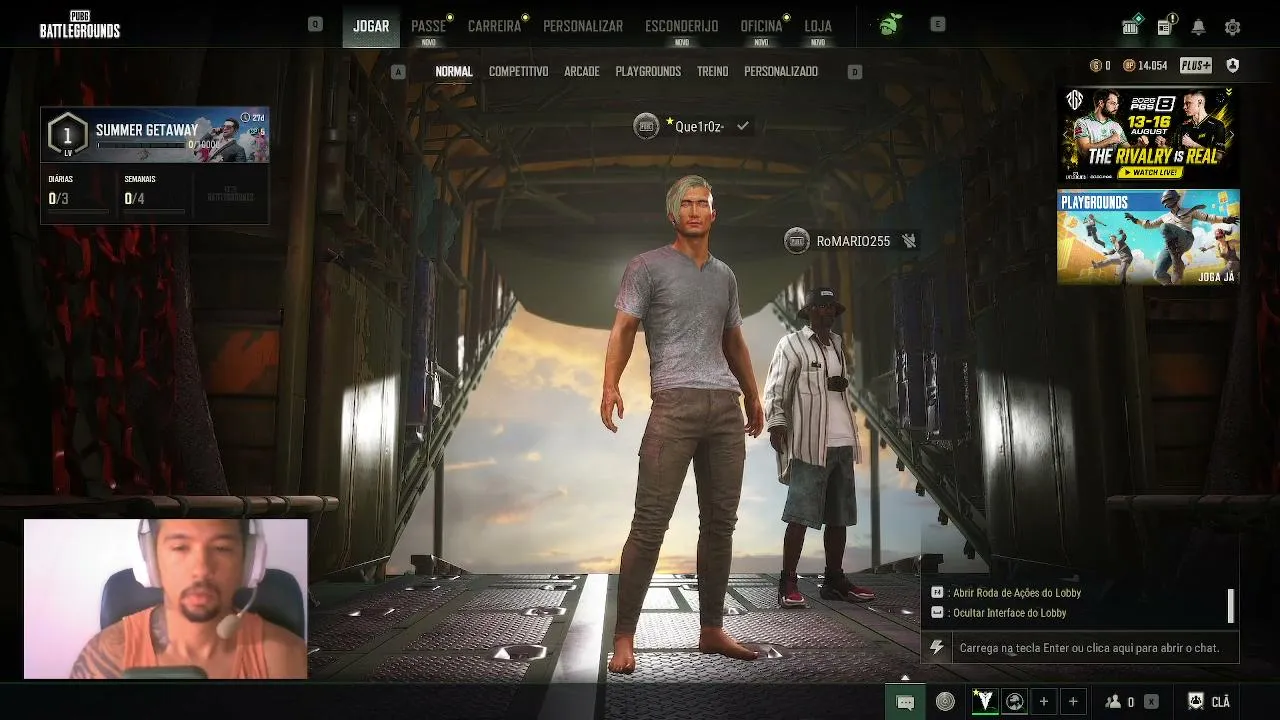1280x720 pixels.
Task: Select the NORMAL game mode
Action: [454, 72]
